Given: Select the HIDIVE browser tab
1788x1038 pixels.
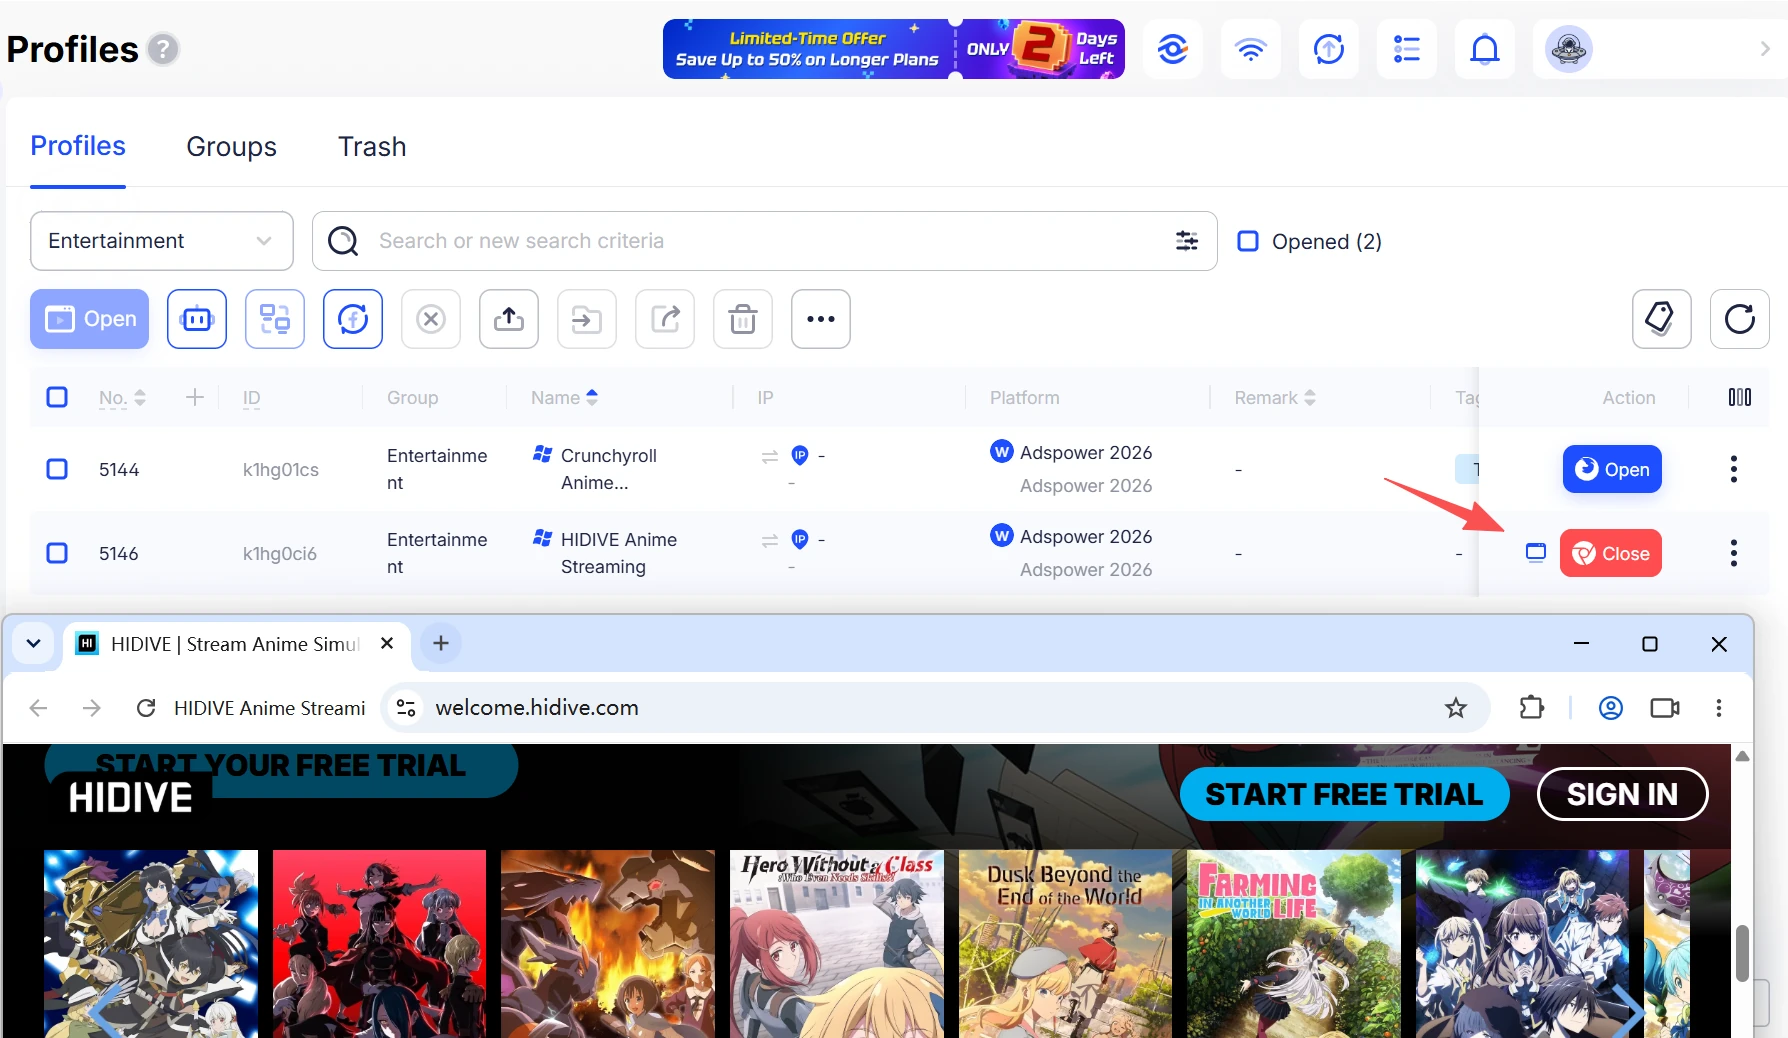Looking at the screenshot, I should click(x=237, y=644).
